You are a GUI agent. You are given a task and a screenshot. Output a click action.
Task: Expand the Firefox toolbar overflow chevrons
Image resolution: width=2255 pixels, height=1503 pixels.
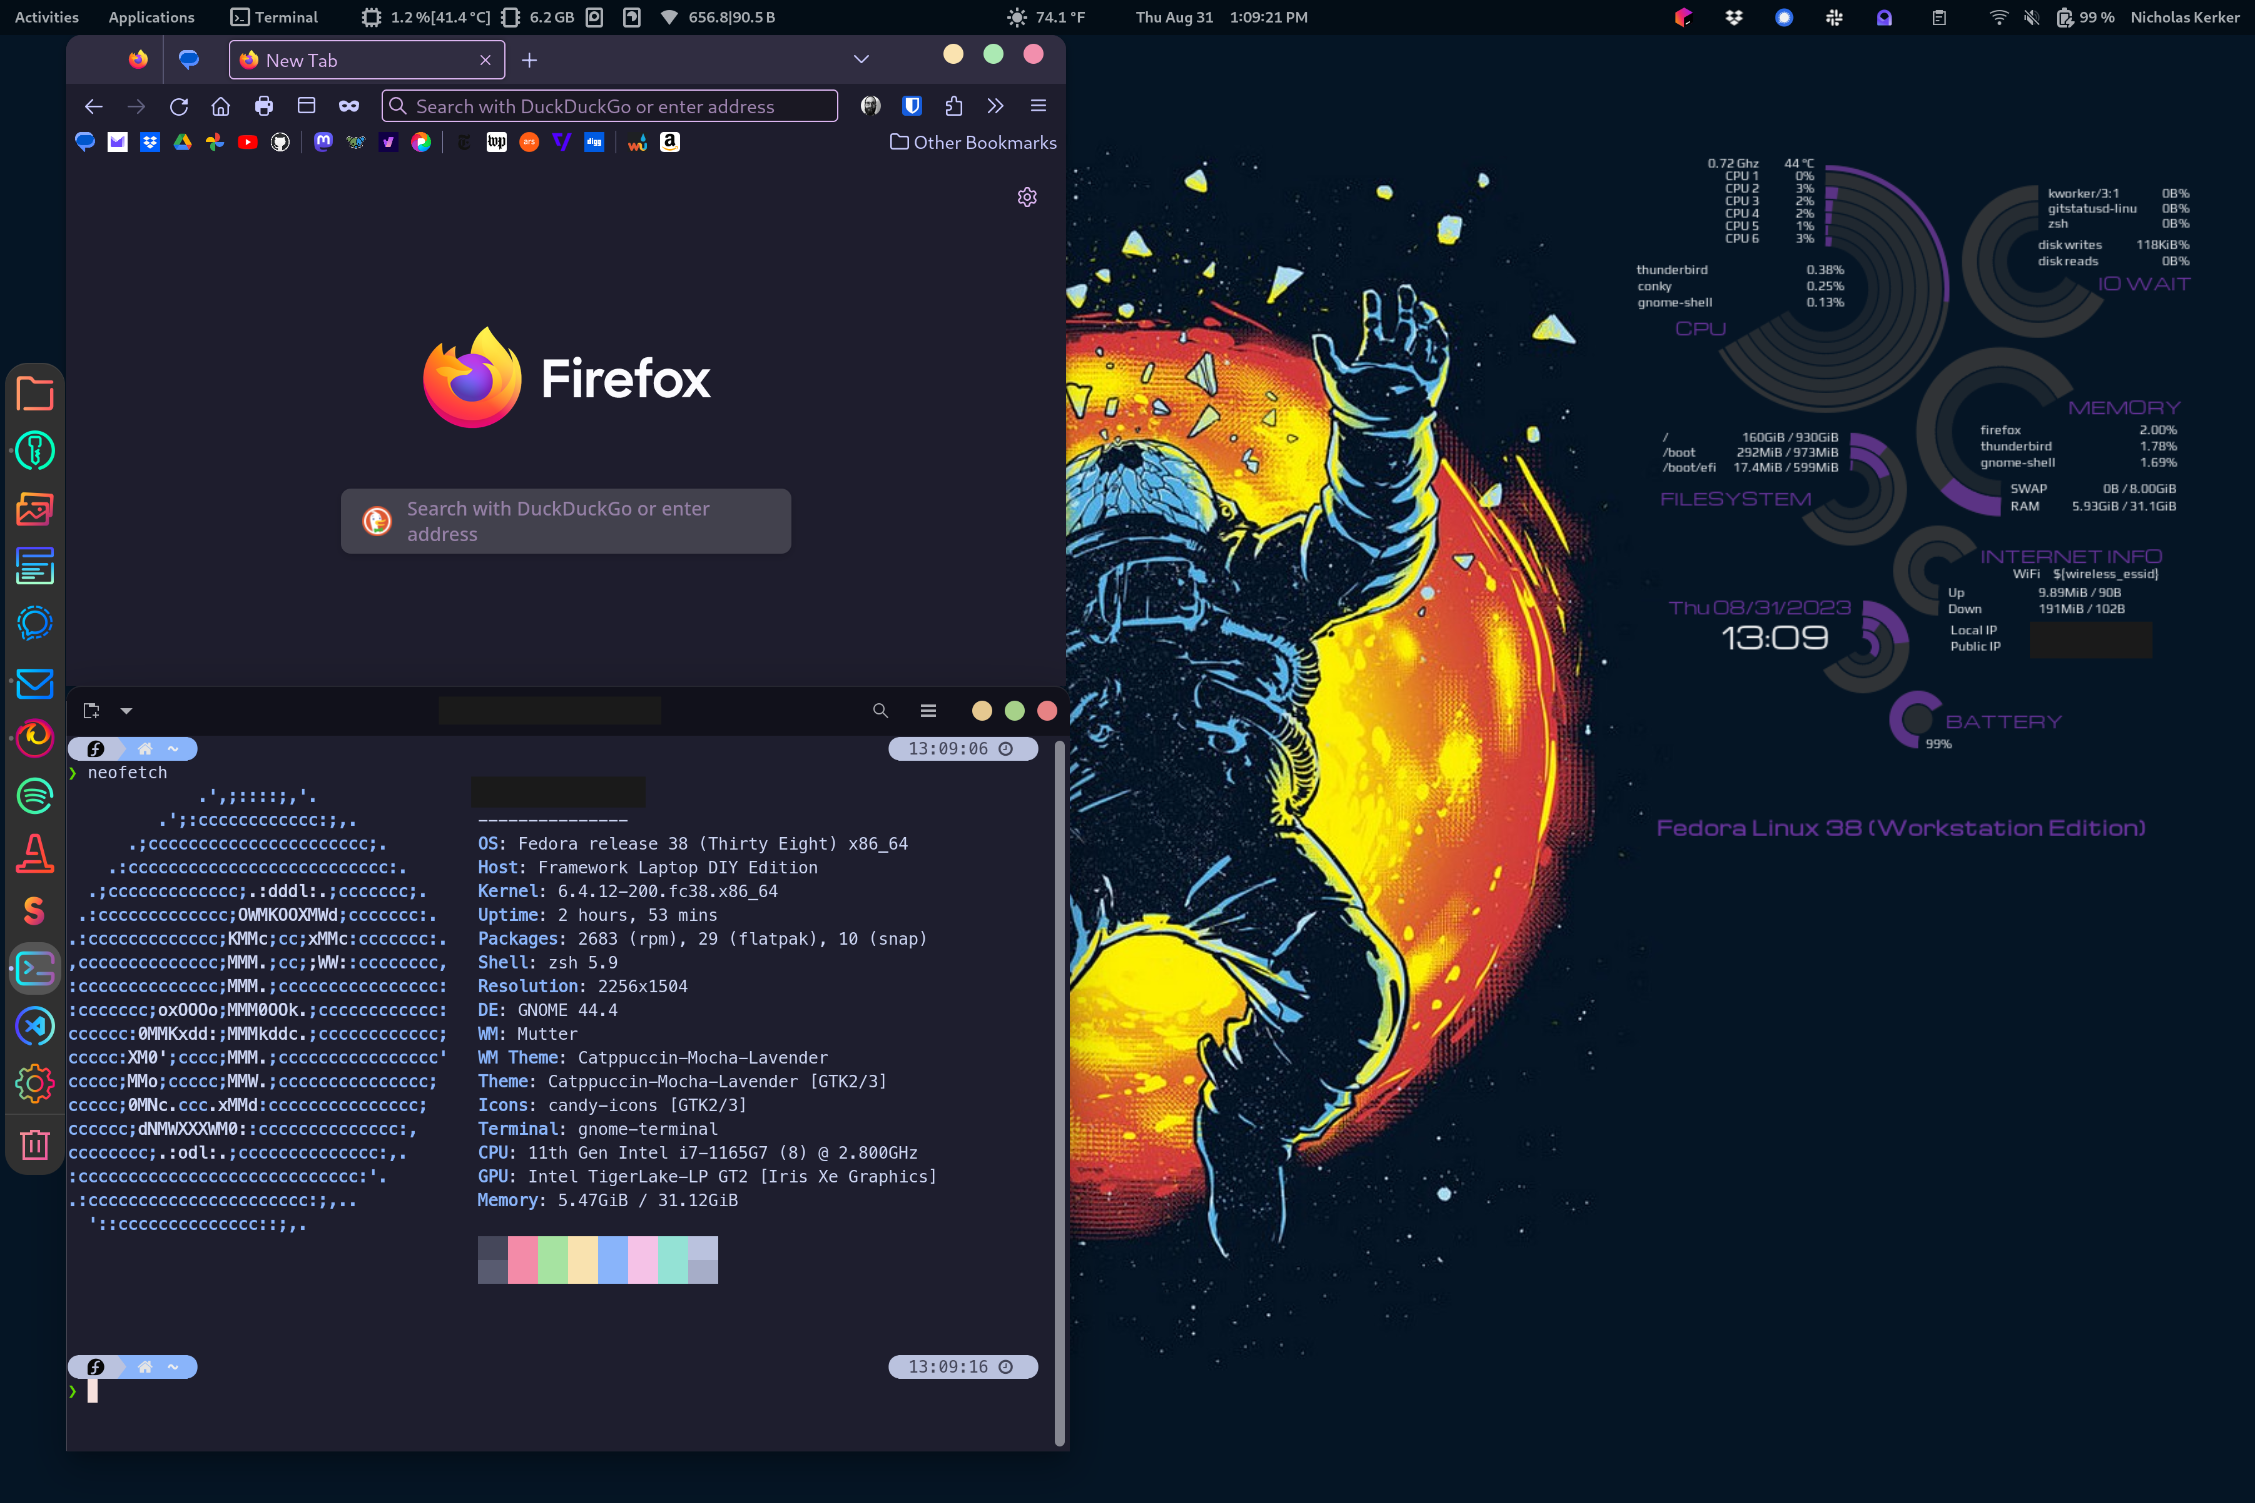click(x=996, y=106)
